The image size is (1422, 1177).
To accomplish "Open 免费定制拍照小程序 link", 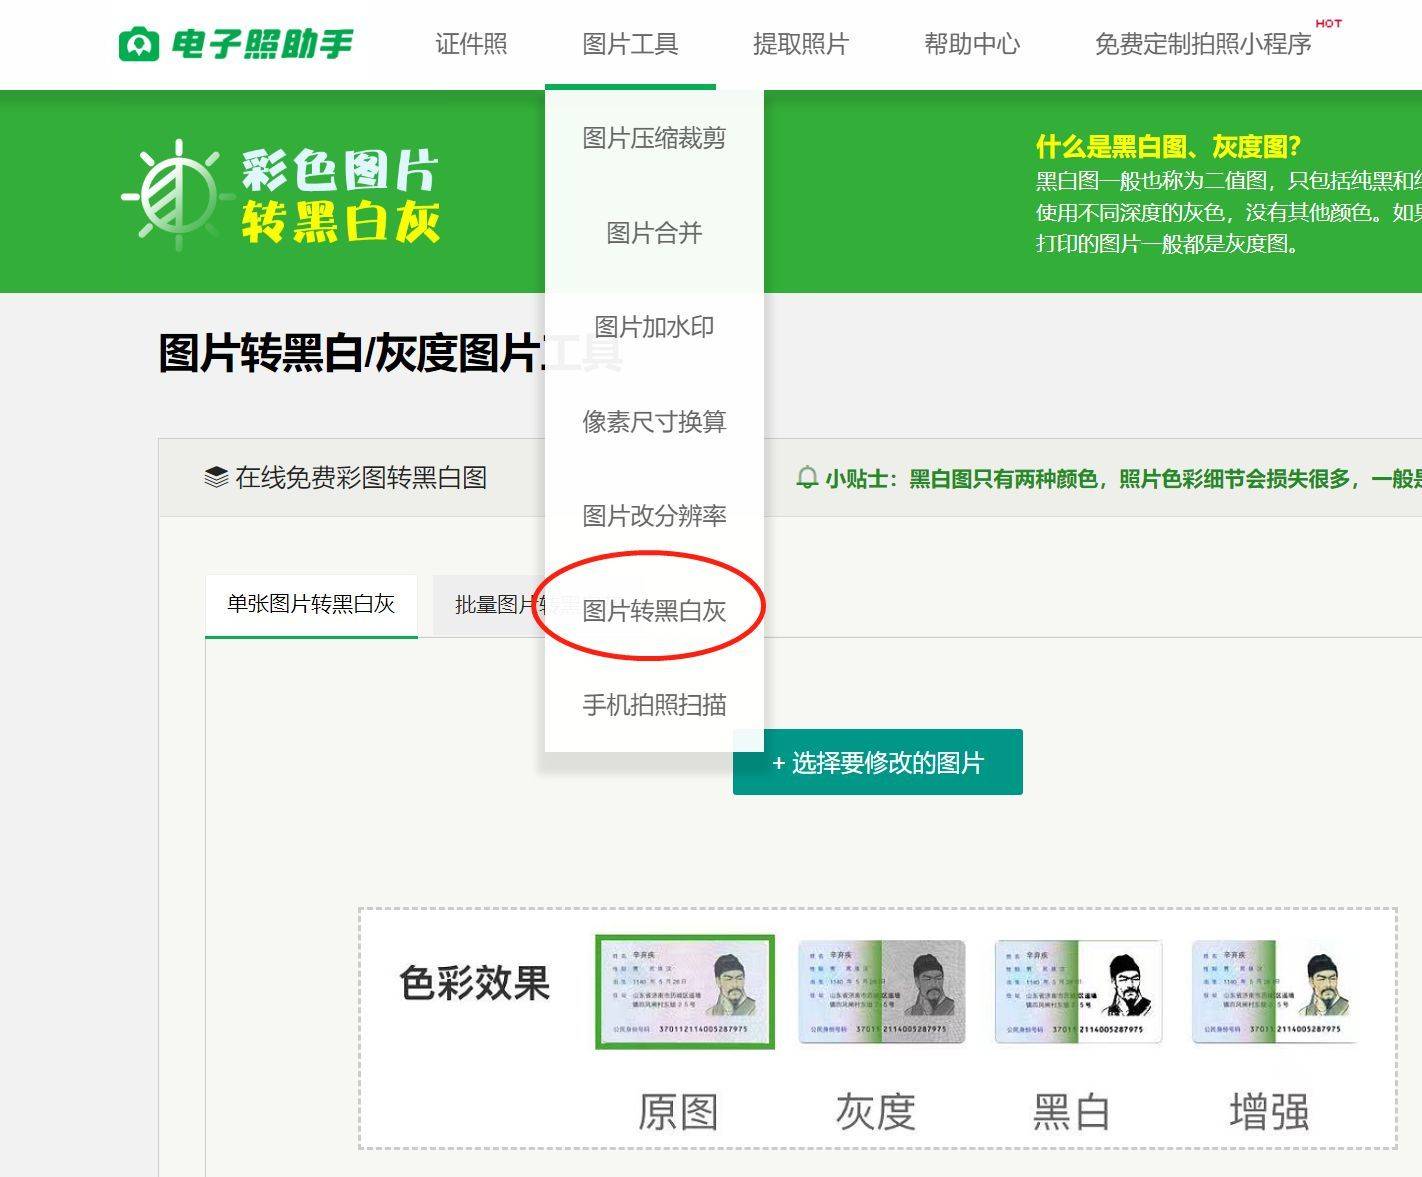I will [x=1202, y=44].
